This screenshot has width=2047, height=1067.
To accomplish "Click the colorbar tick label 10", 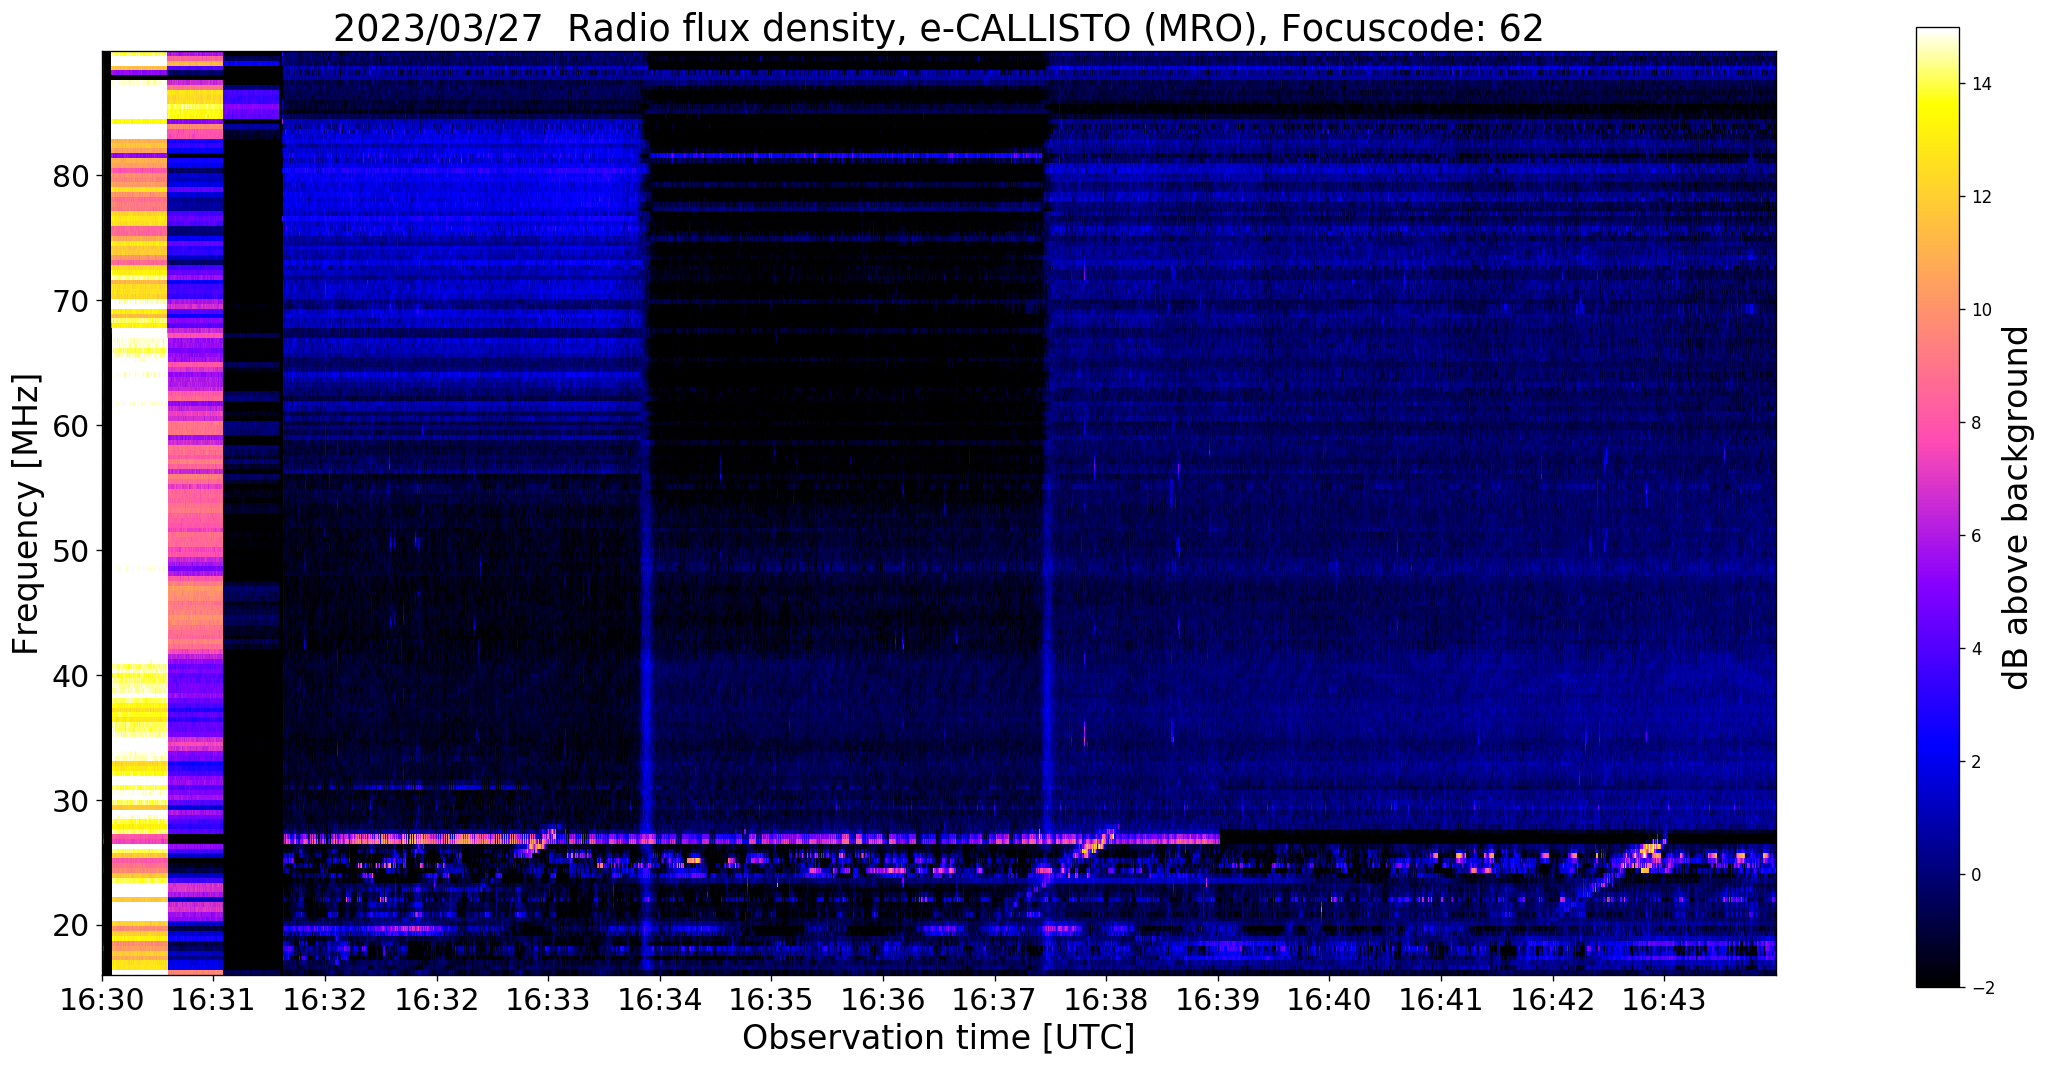I will [x=1979, y=310].
